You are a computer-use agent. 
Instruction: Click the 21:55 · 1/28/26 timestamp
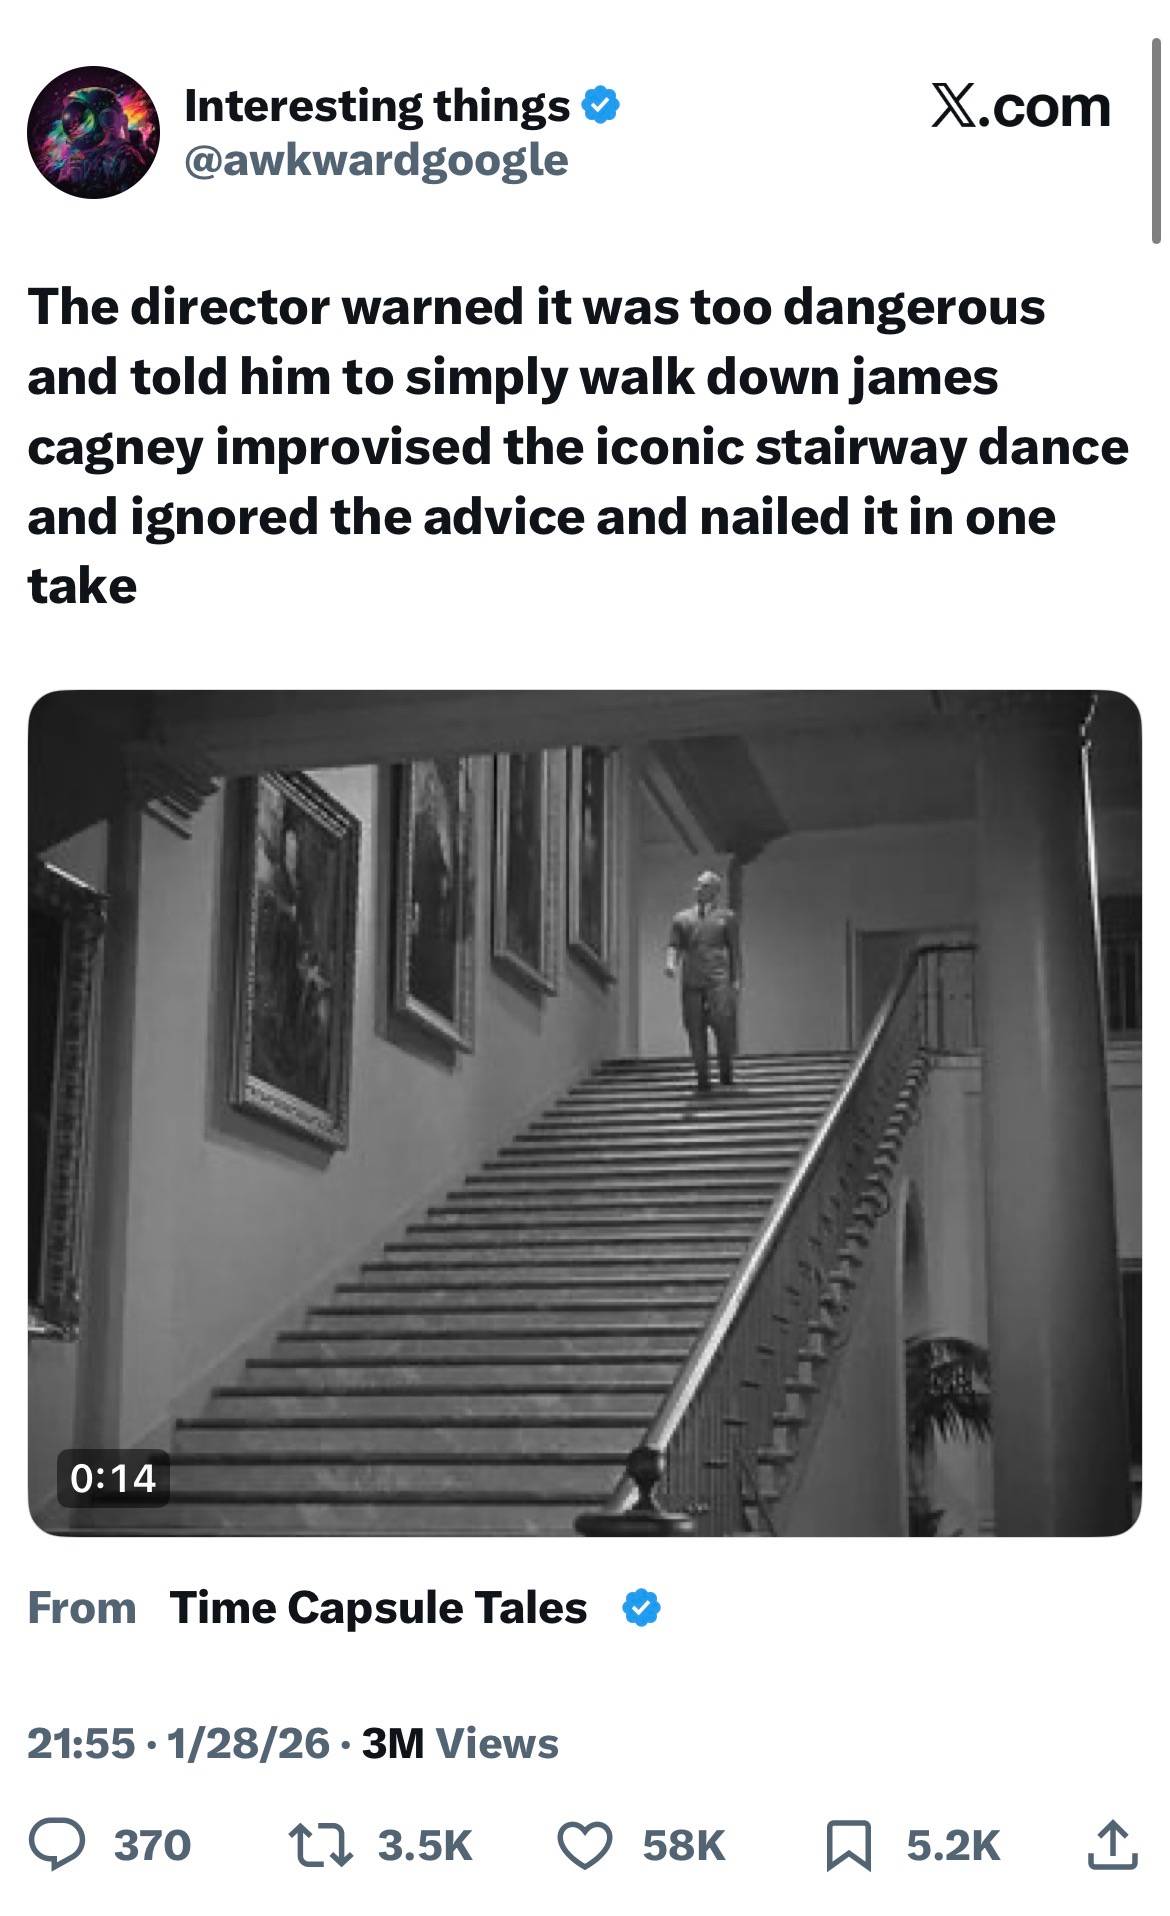point(178,1743)
